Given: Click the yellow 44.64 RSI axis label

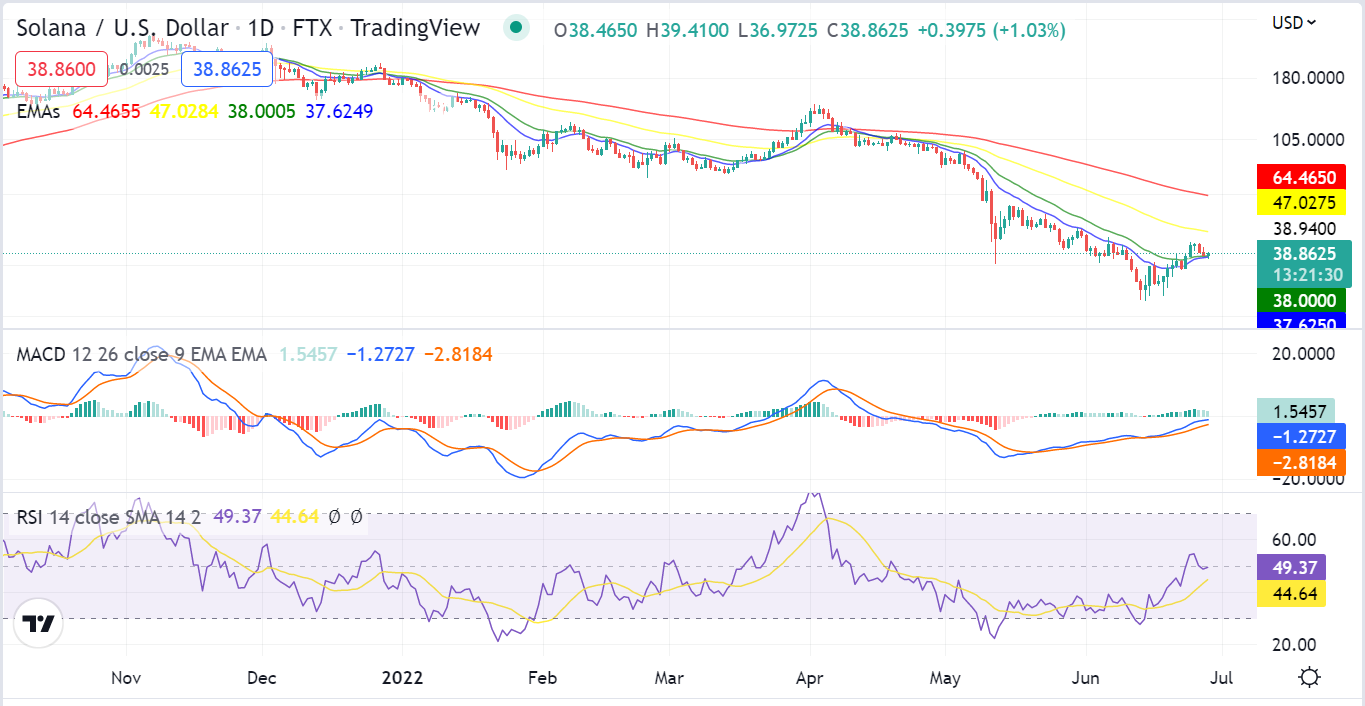Looking at the screenshot, I should 1291,594.
